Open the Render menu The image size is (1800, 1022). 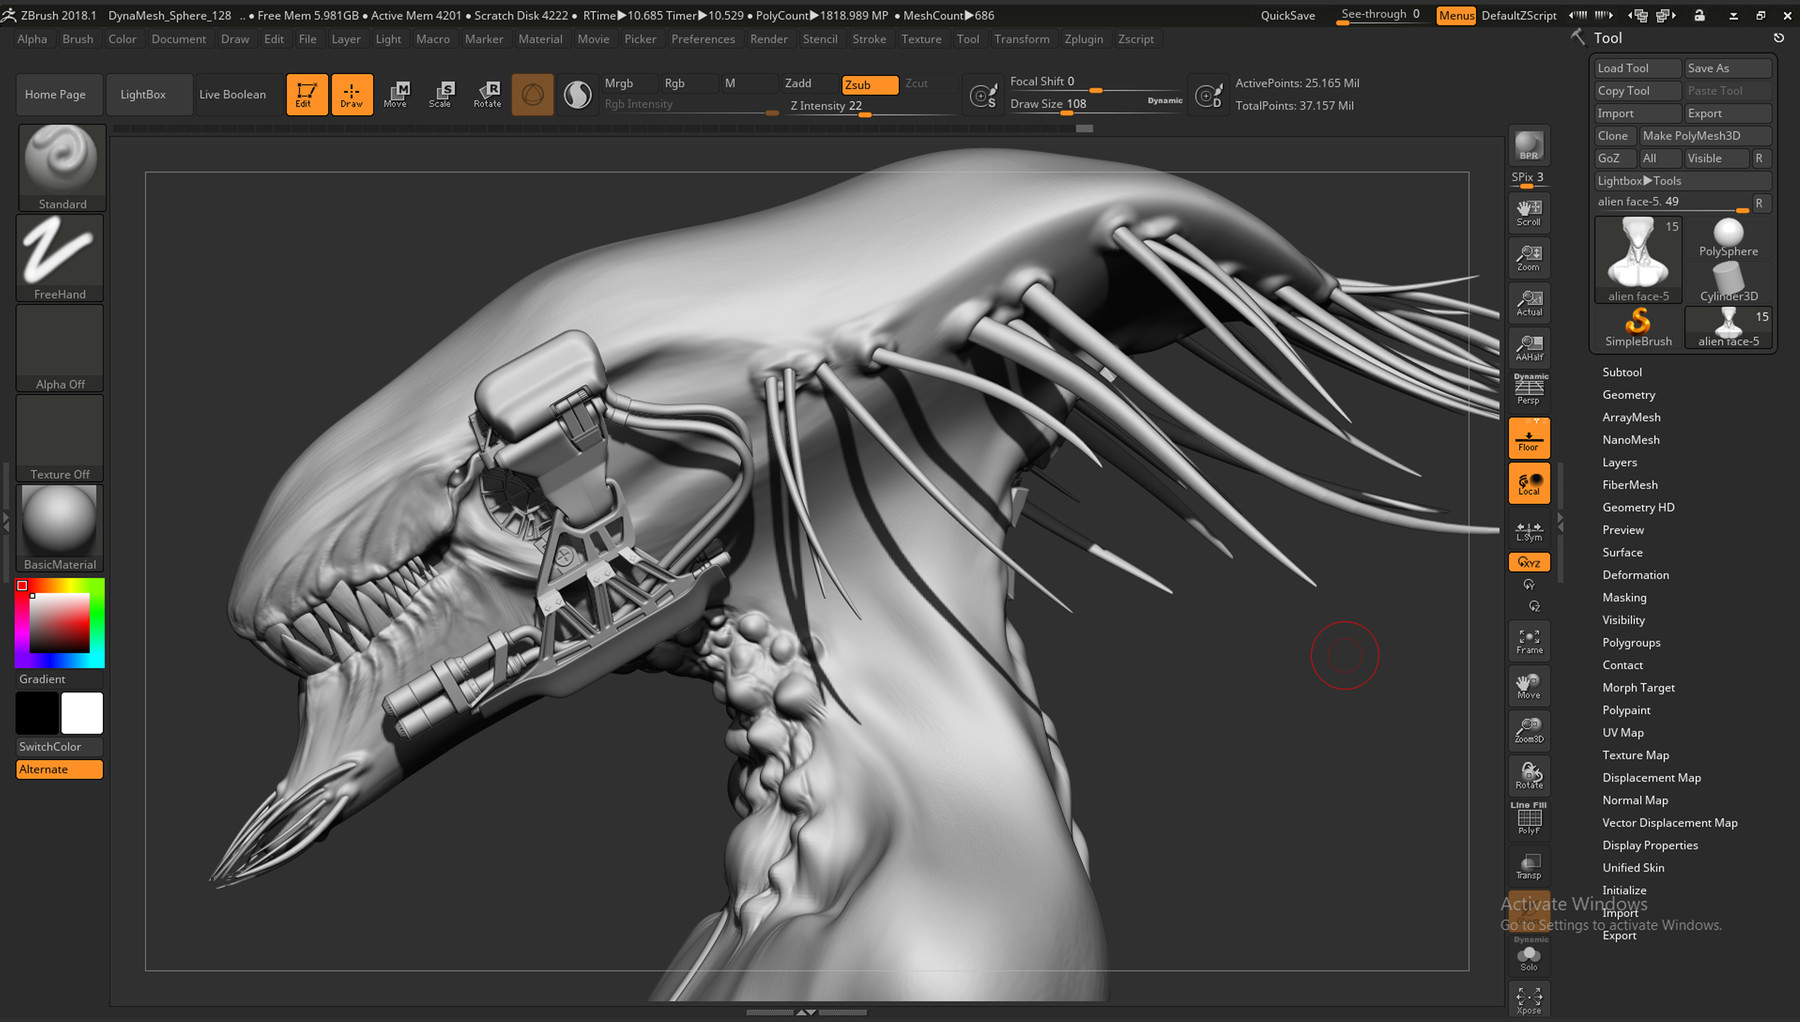(x=769, y=39)
